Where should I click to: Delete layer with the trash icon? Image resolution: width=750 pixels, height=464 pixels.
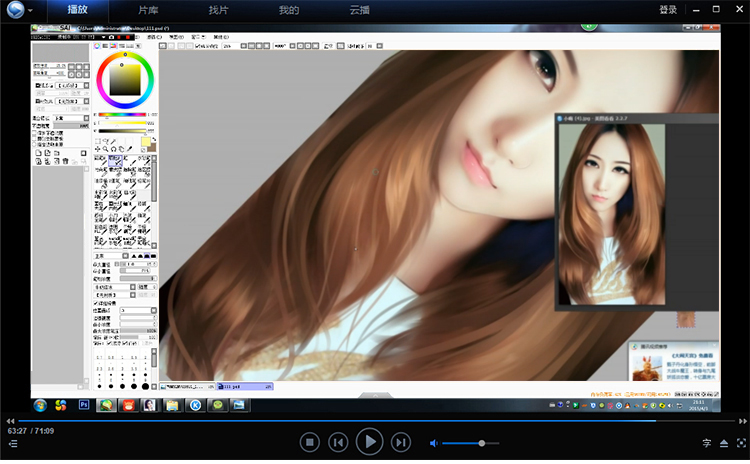[66, 161]
